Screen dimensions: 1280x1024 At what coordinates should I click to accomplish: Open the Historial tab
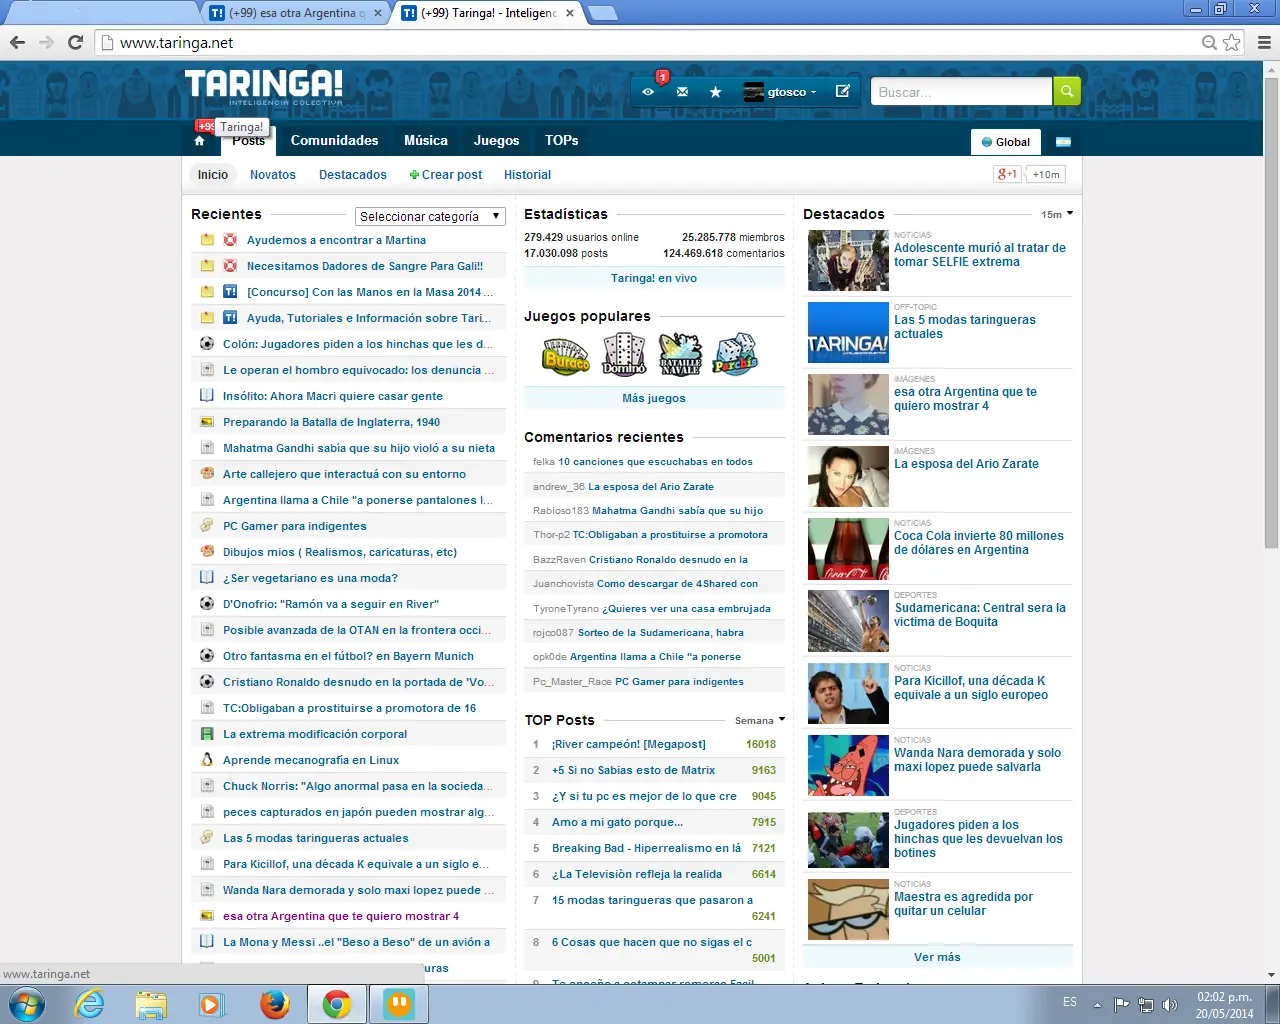click(x=527, y=175)
